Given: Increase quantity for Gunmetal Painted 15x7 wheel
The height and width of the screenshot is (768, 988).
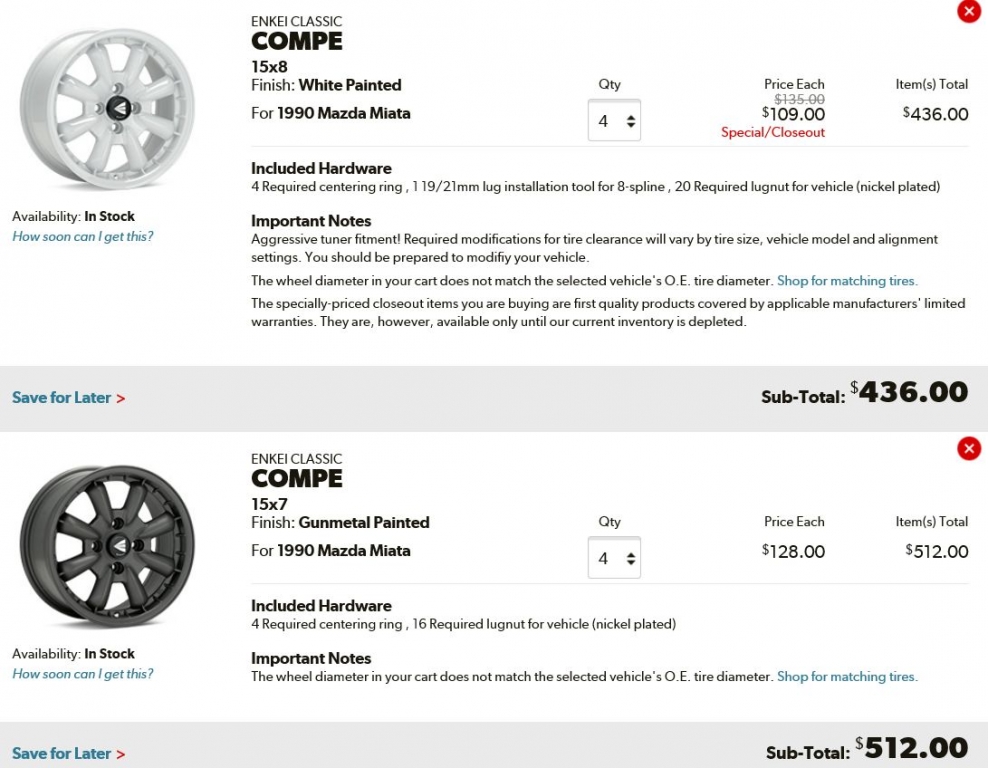Looking at the screenshot, I should pos(631,554).
